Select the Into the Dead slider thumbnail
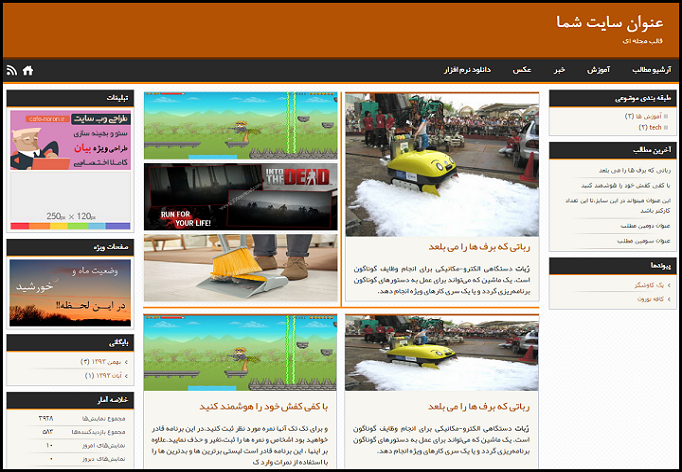The width and height of the screenshot is (682, 472). [x=241, y=197]
